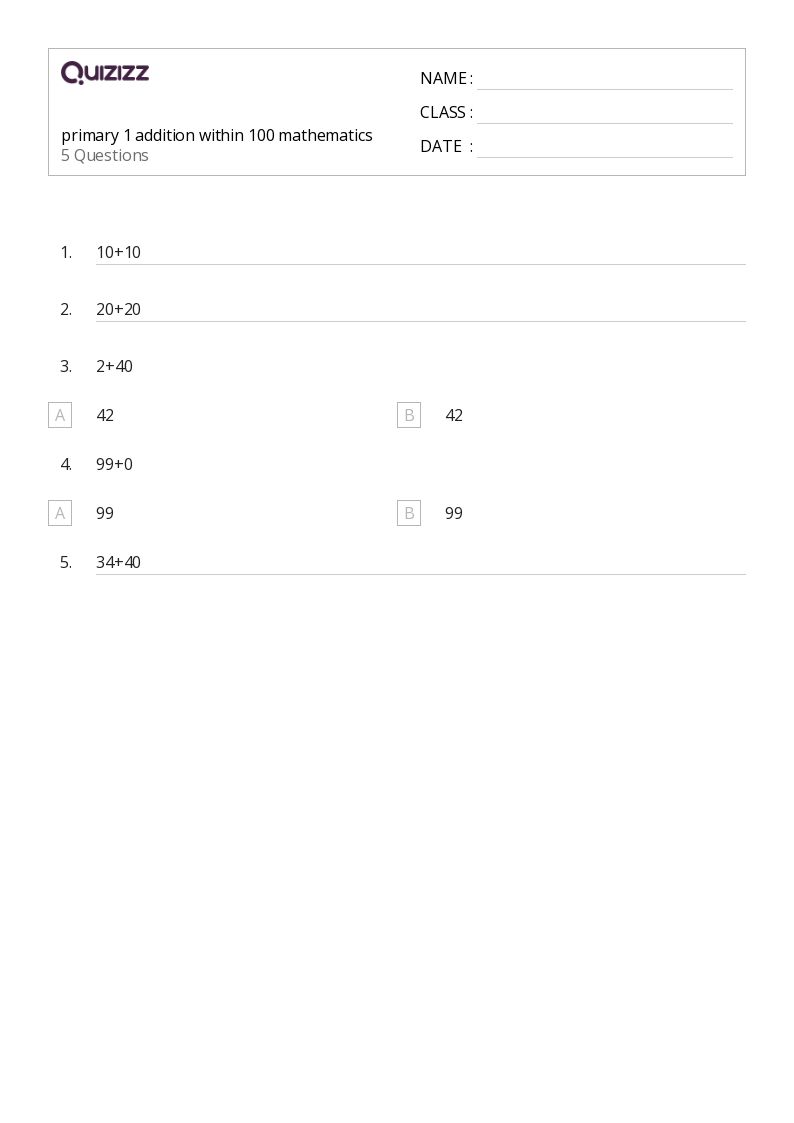Select option A box for question 3
The image size is (794, 1123).
60,415
